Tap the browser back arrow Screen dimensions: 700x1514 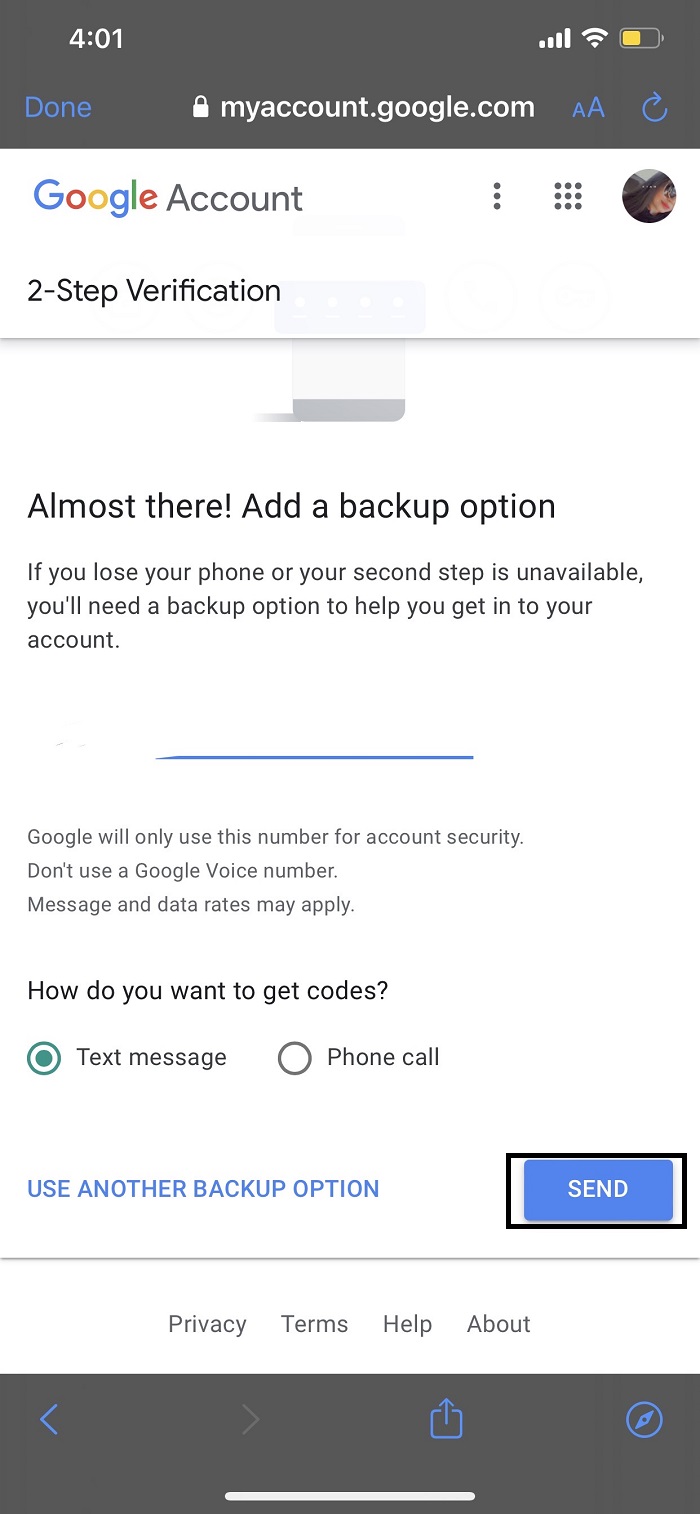(49, 1419)
